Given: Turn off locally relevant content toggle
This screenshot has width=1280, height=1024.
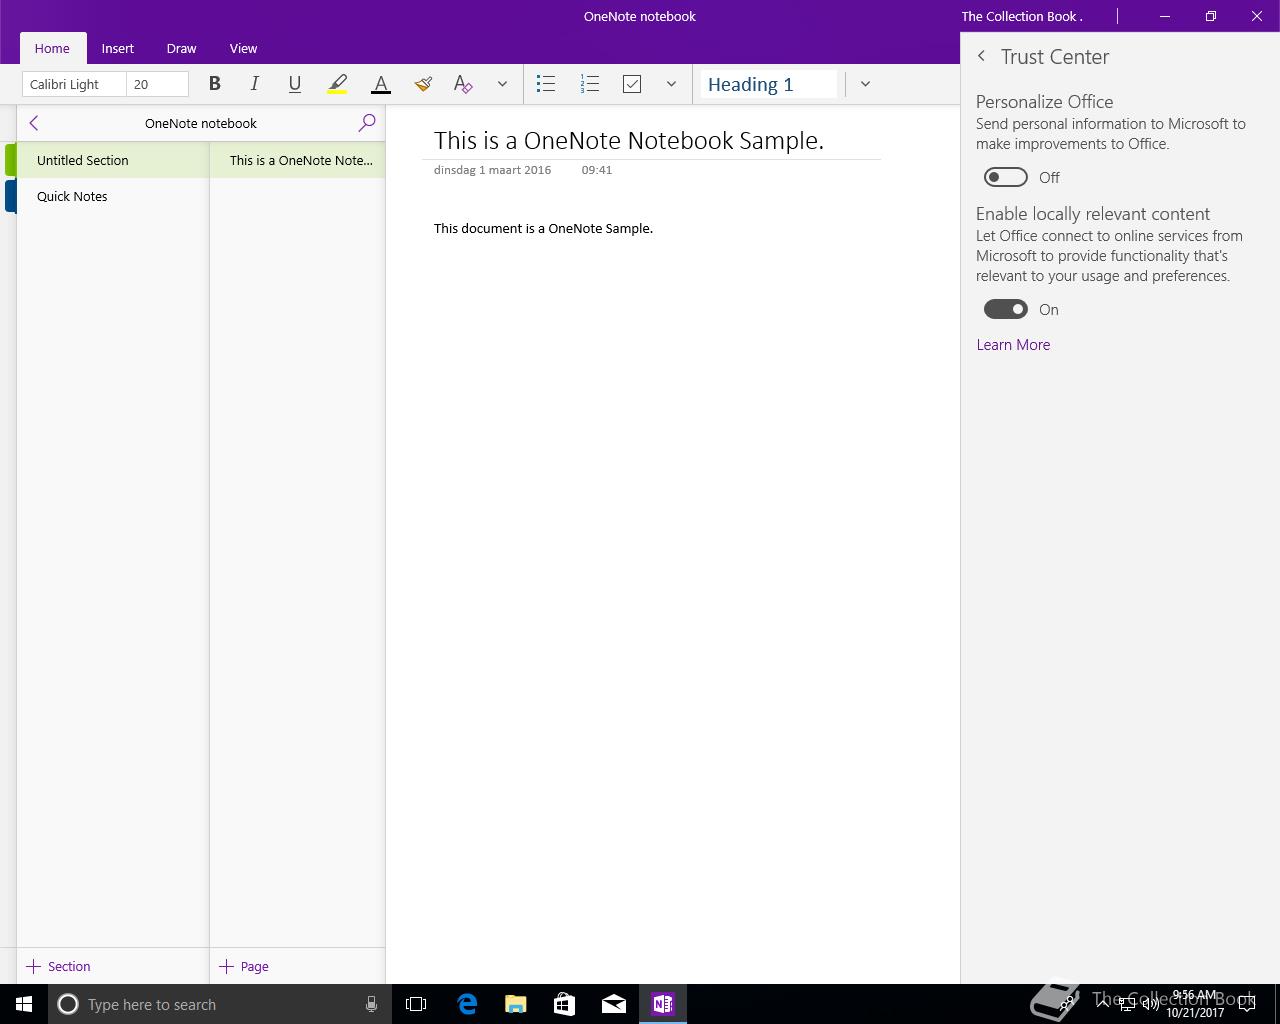Looking at the screenshot, I should tap(1006, 309).
